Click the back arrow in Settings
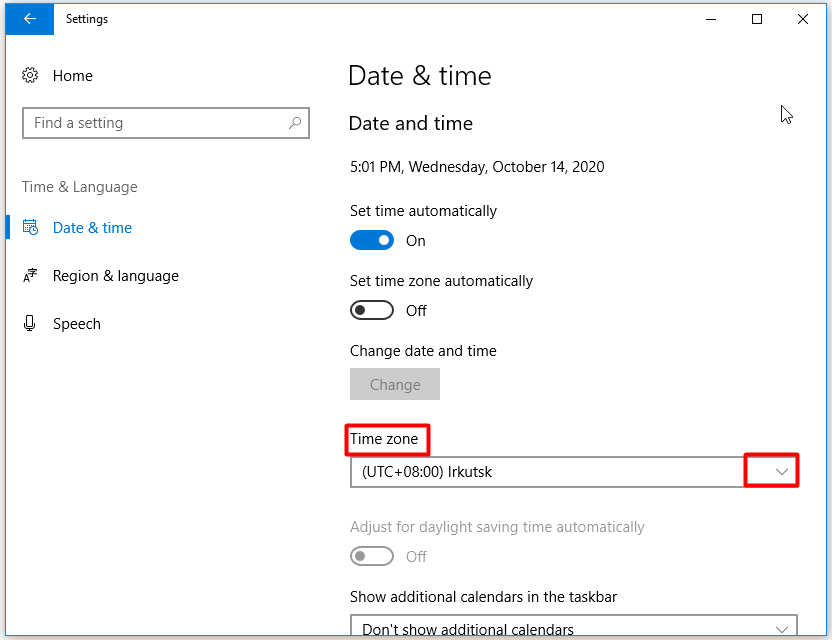Viewport: 832px width, 640px height. (30, 19)
